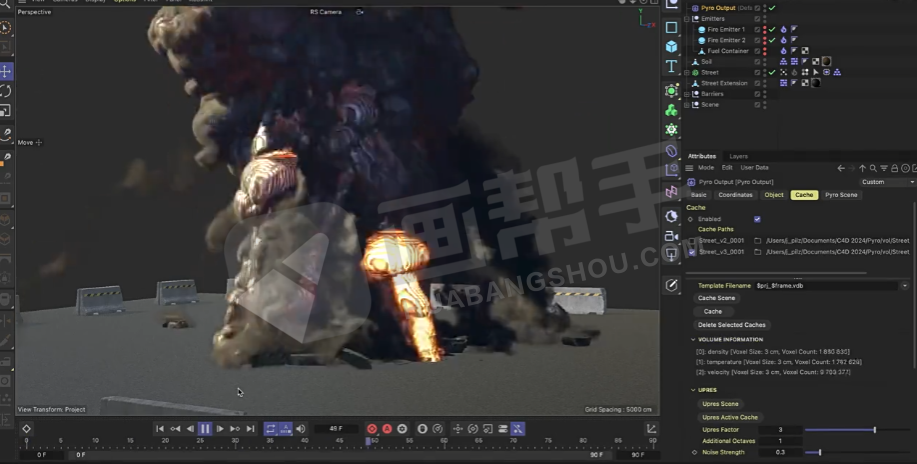Screen dimensions: 917x464
Task: Step to the next frame
Action: (220, 429)
